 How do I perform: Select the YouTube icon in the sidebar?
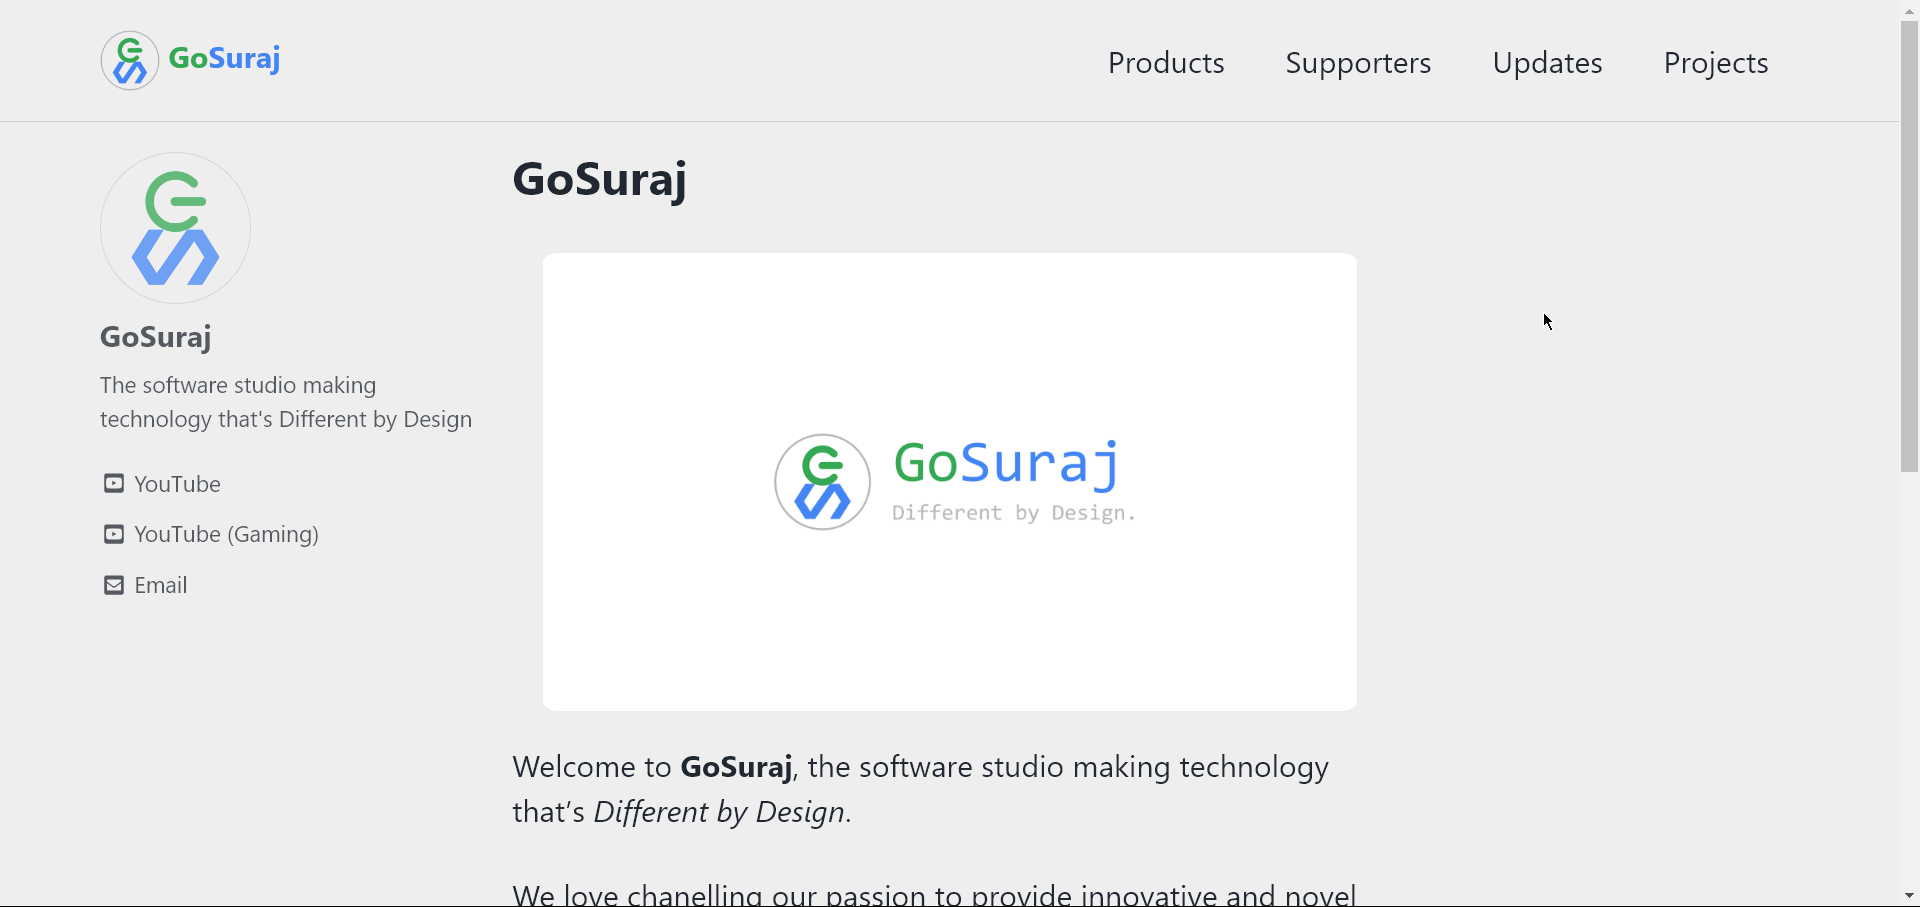(113, 484)
